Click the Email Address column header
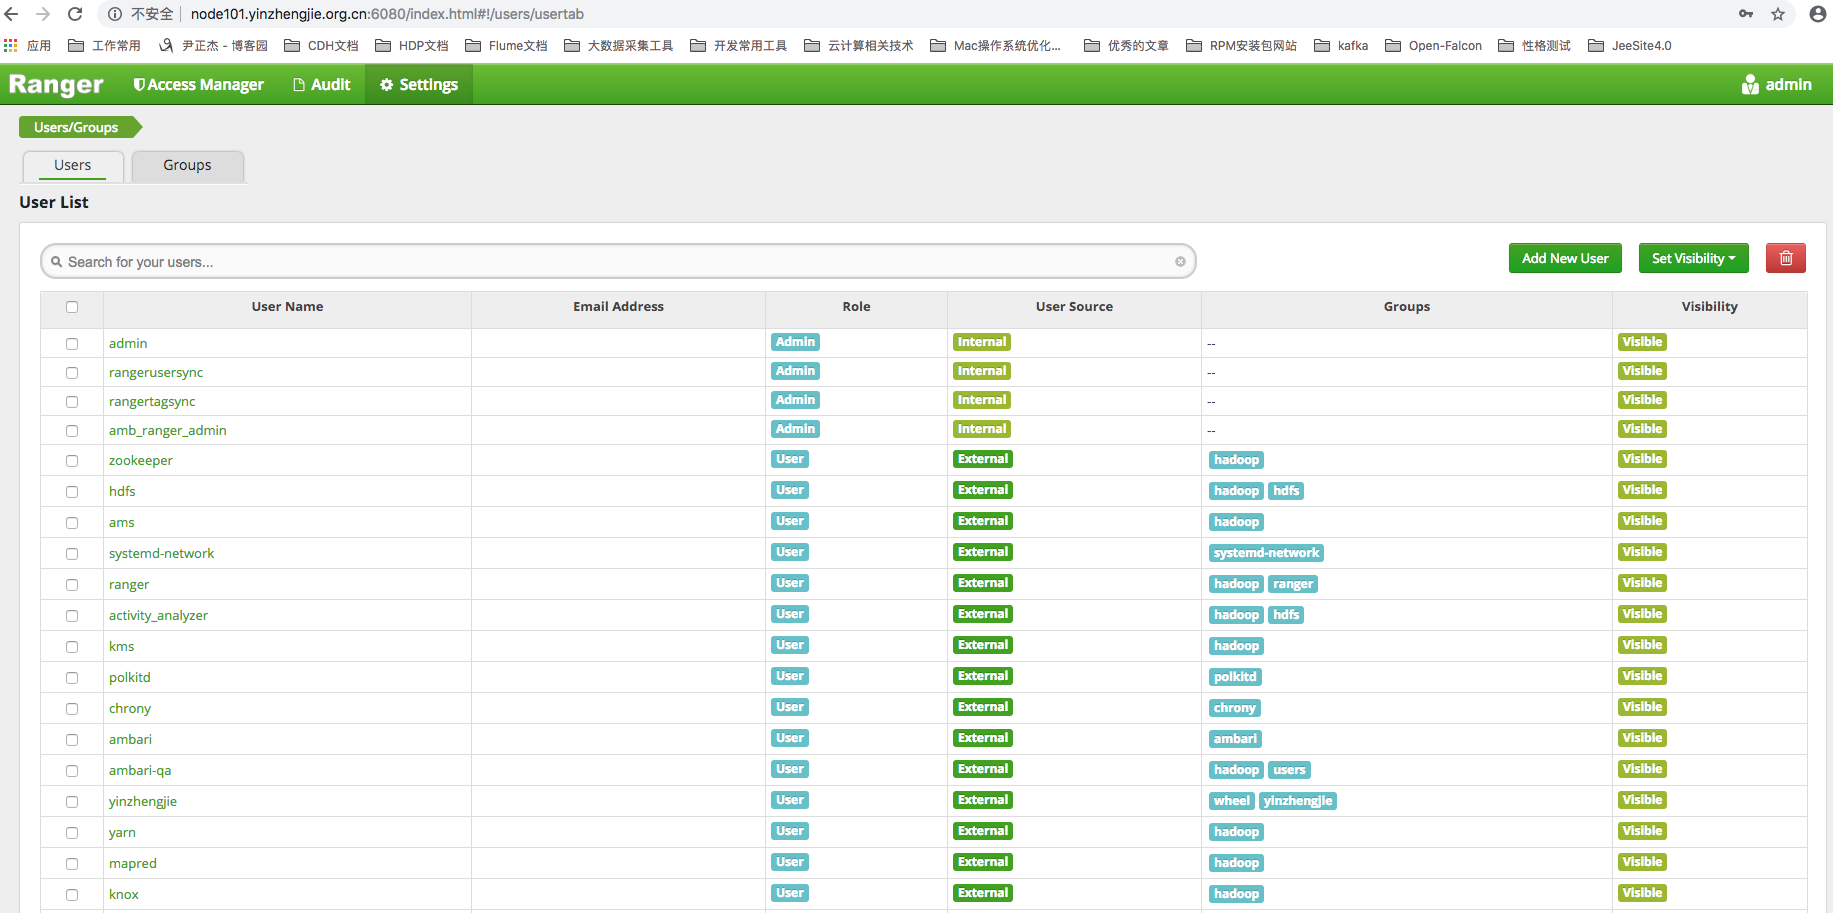This screenshot has height=913, width=1833. coord(618,307)
